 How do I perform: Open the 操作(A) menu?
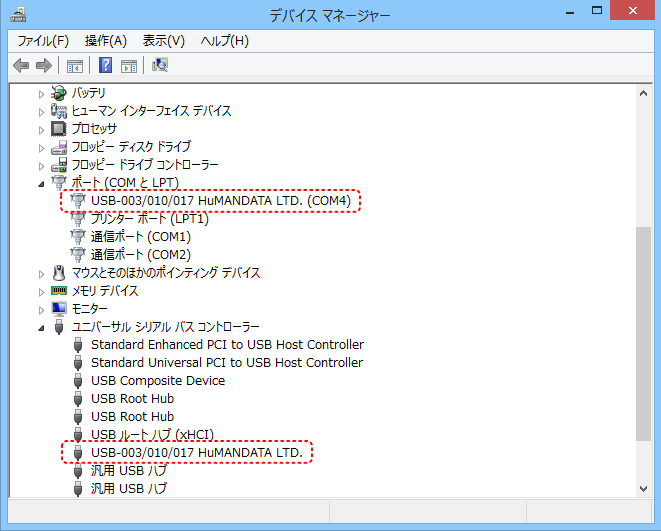click(106, 41)
